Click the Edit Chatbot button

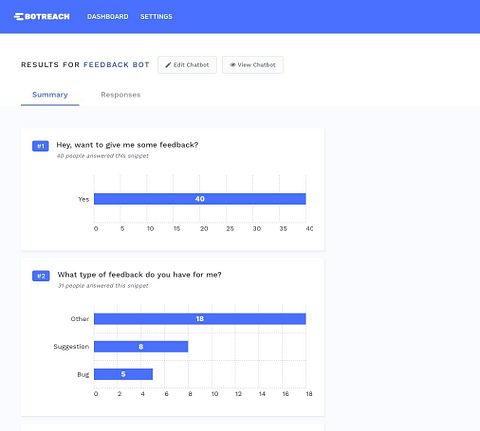[187, 65]
